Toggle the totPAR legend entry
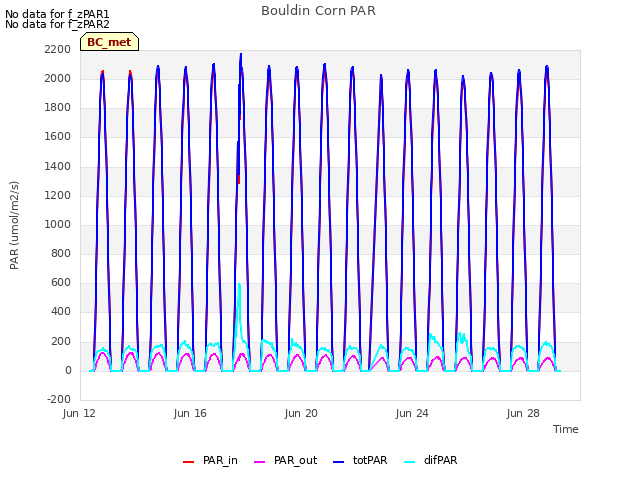640x480 pixels. tap(360, 460)
